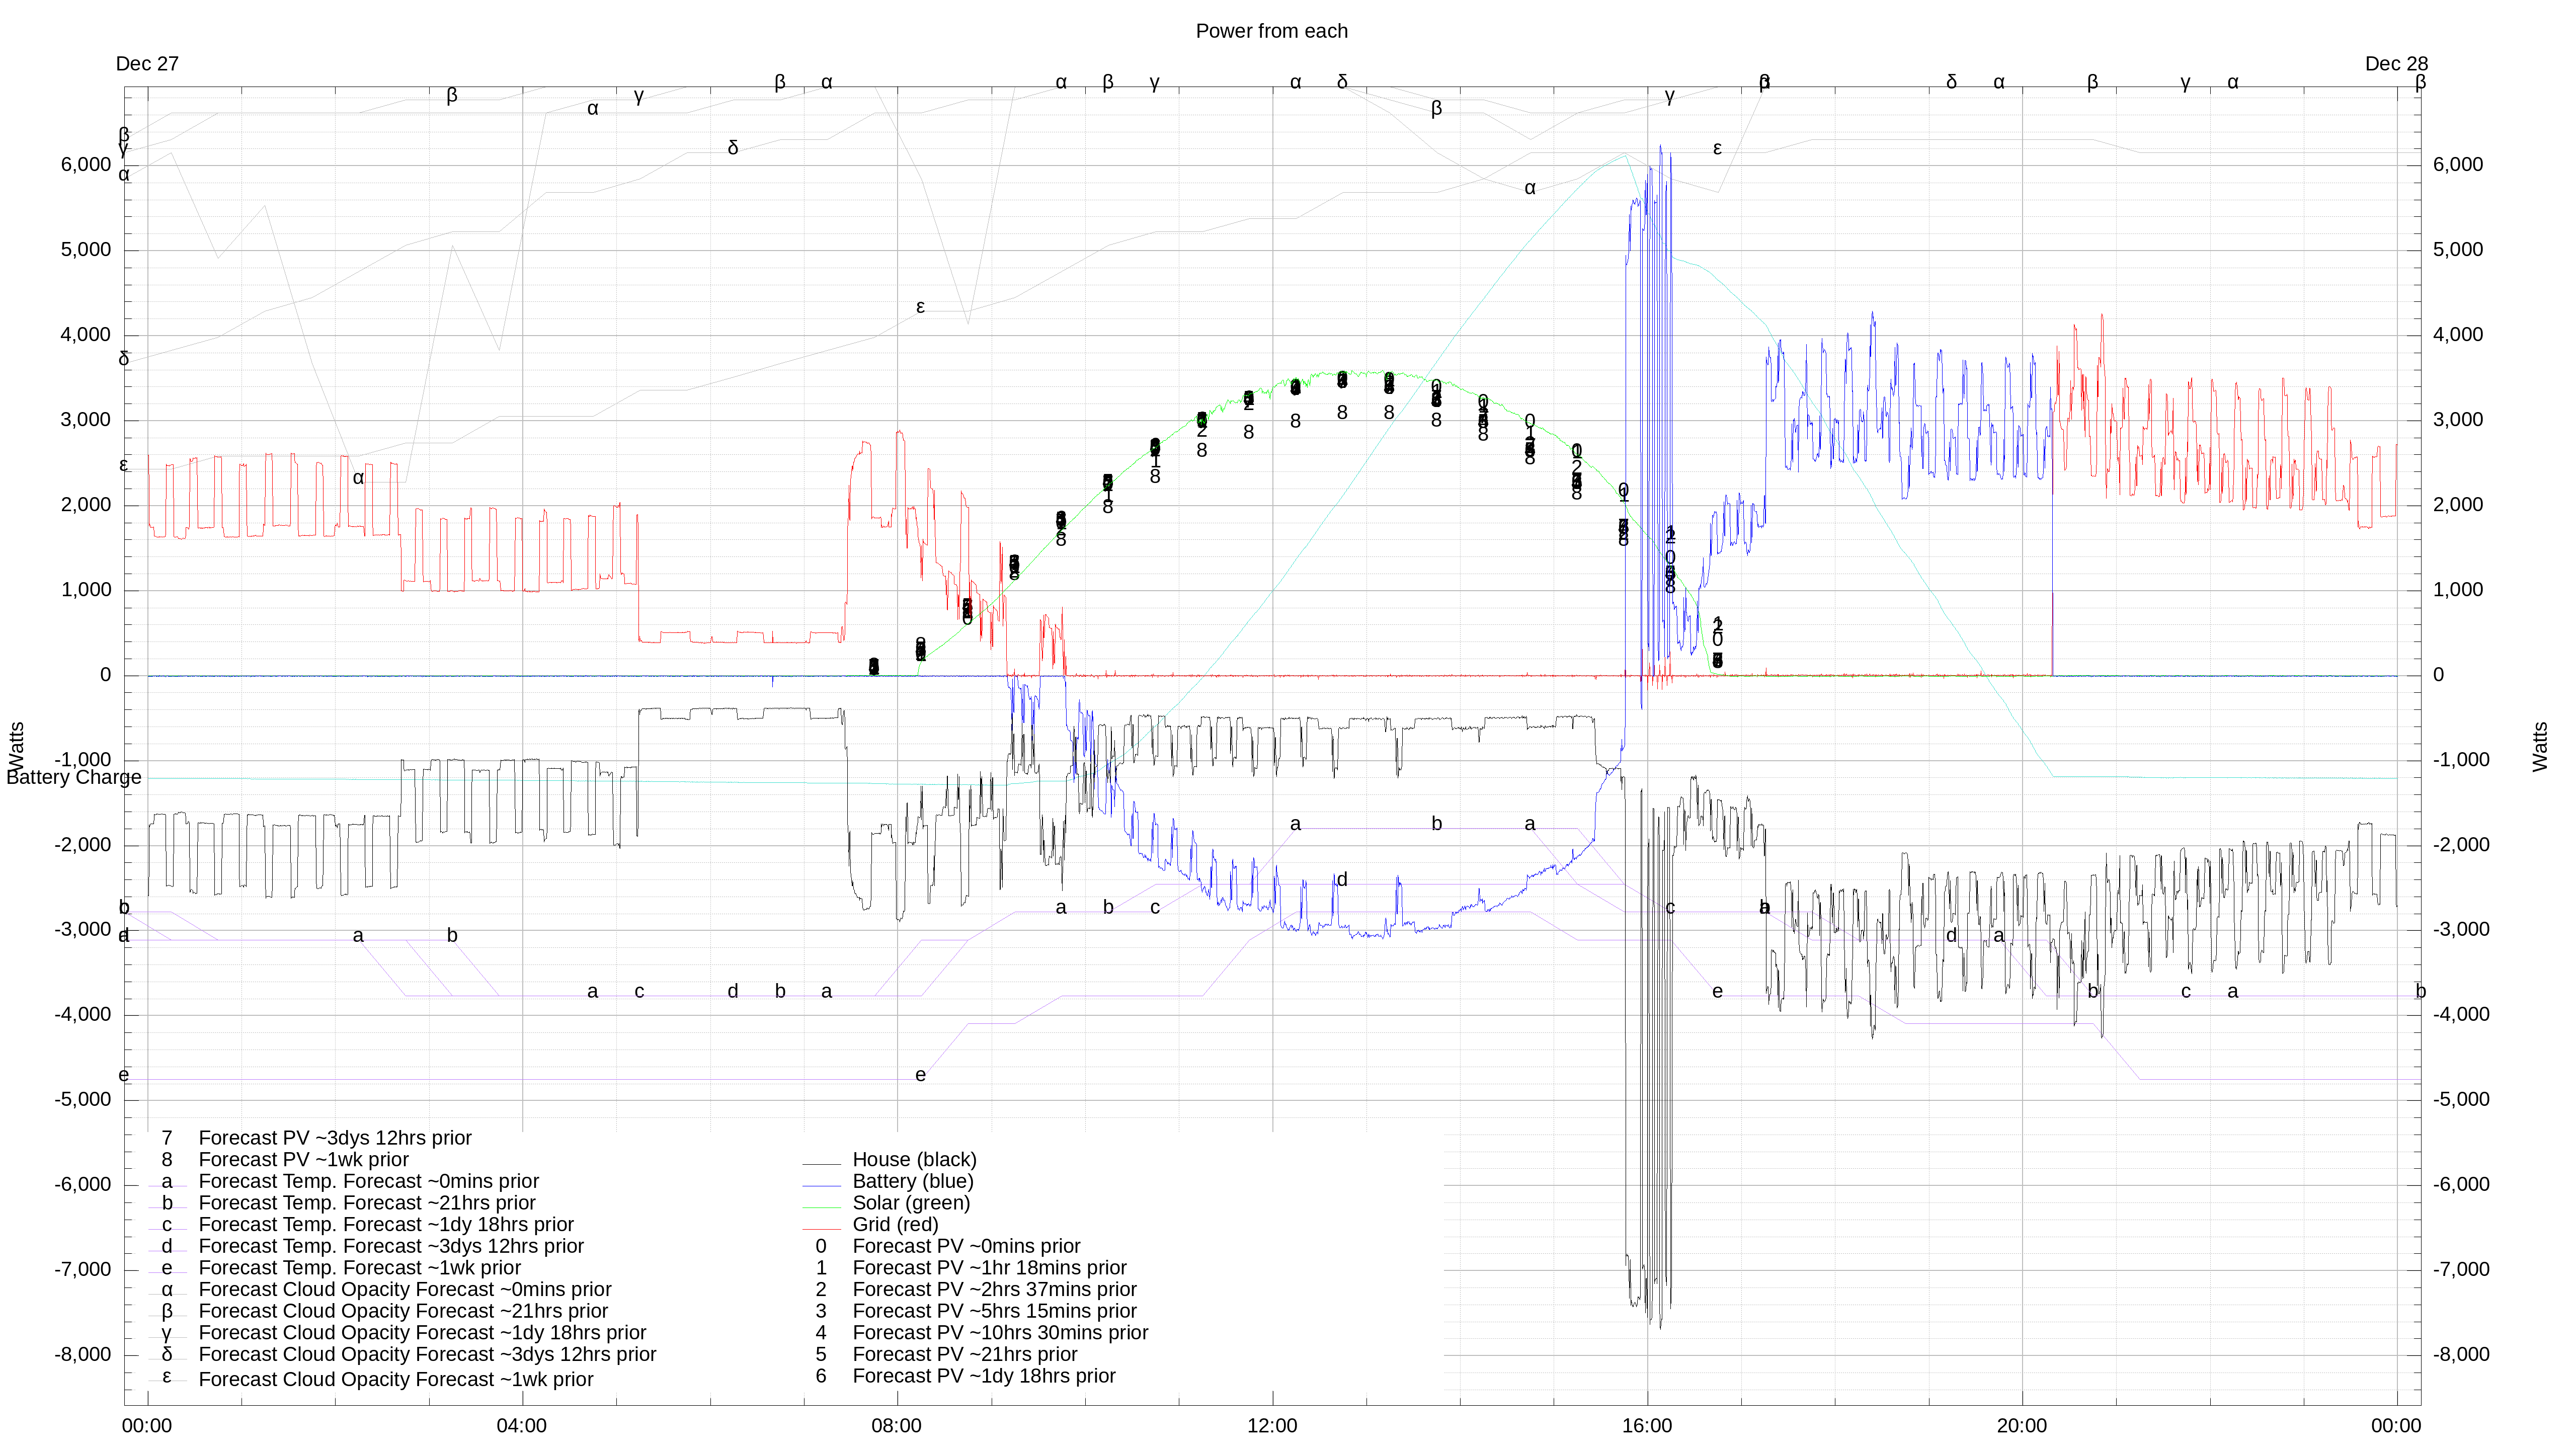2576x1449 pixels.
Task: Click legend 'Forecast Cloud Opacity Forecast ~1dy 18hrs prior'
Action: click(397, 1333)
